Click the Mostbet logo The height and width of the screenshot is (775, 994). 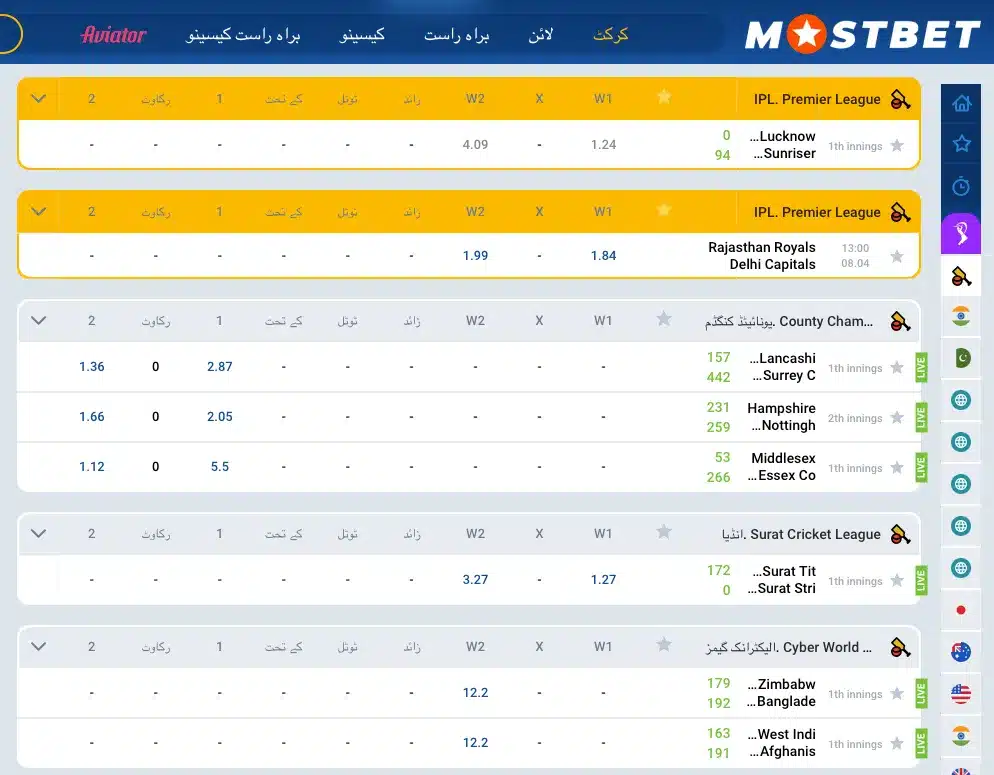pyautogui.click(x=862, y=34)
